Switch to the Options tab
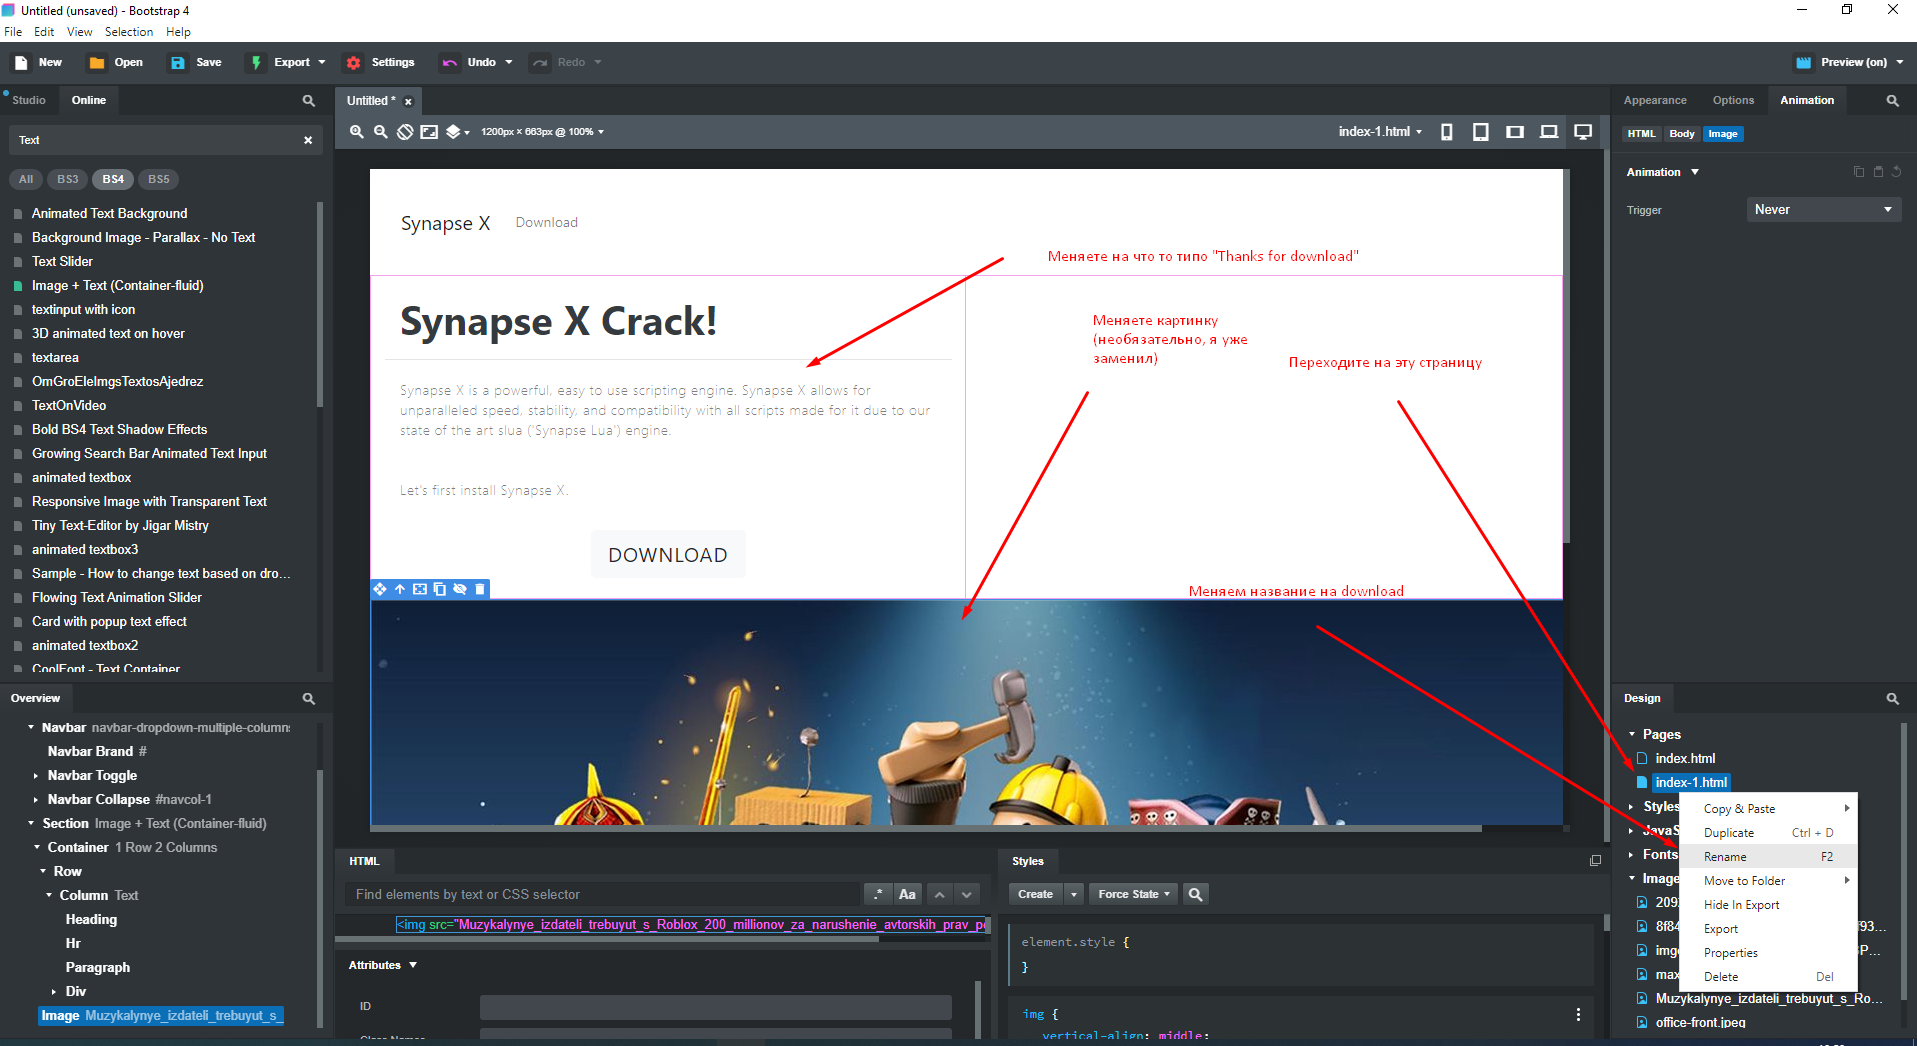Image resolution: width=1917 pixels, height=1046 pixels. (x=1733, y=100)
